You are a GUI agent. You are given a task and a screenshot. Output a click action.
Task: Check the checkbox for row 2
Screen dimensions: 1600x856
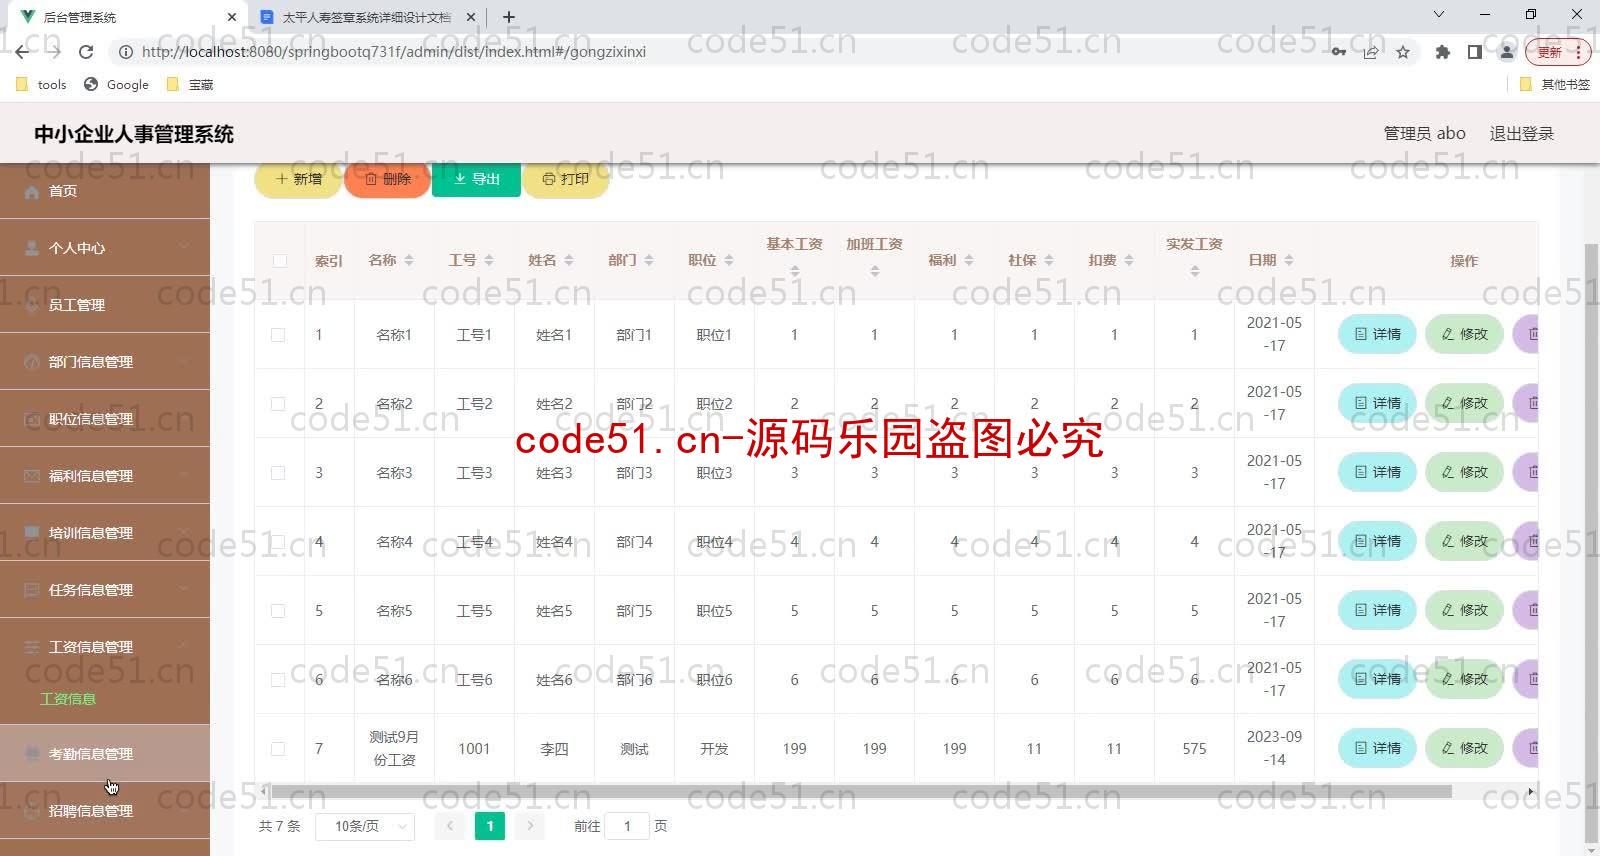(x=278, y=404)
